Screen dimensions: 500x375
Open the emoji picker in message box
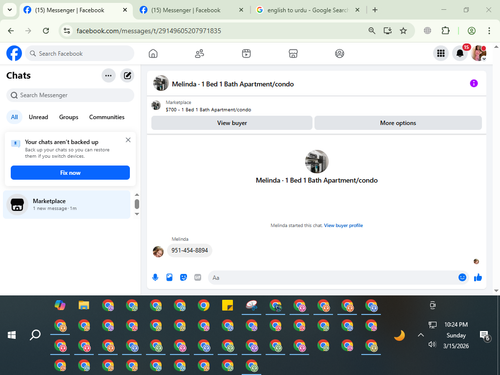462,277
